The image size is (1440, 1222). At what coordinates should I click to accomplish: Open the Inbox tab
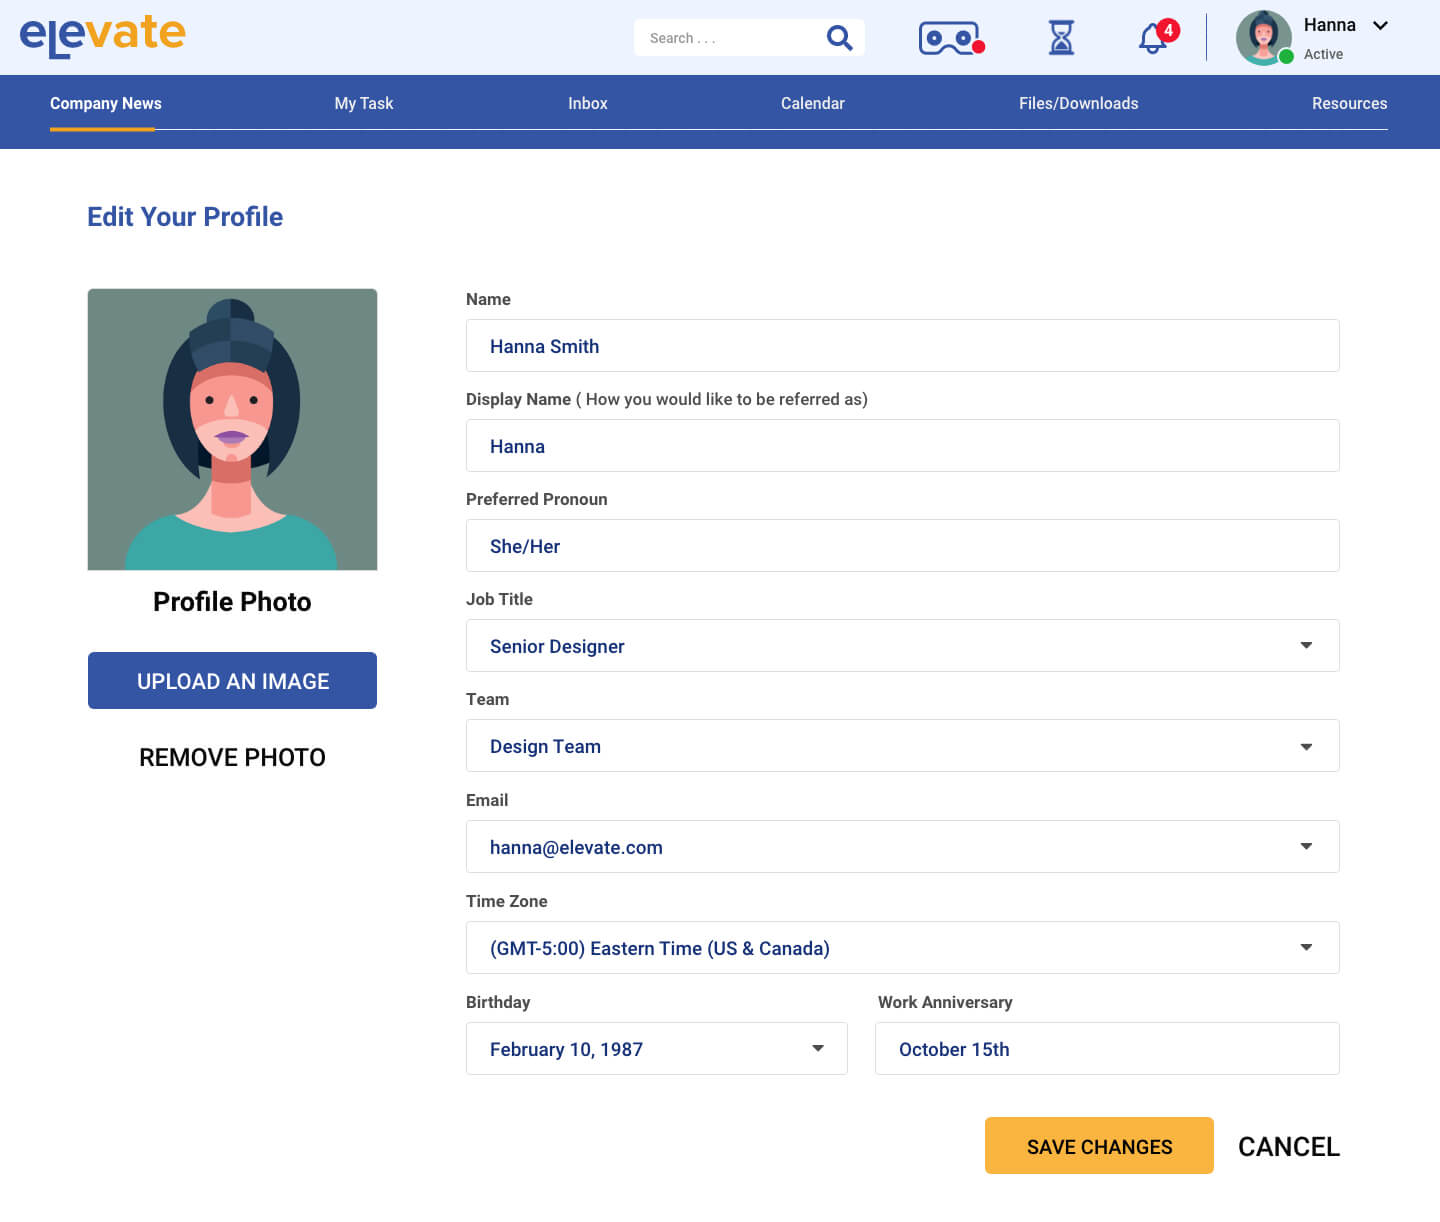[588, 103]
